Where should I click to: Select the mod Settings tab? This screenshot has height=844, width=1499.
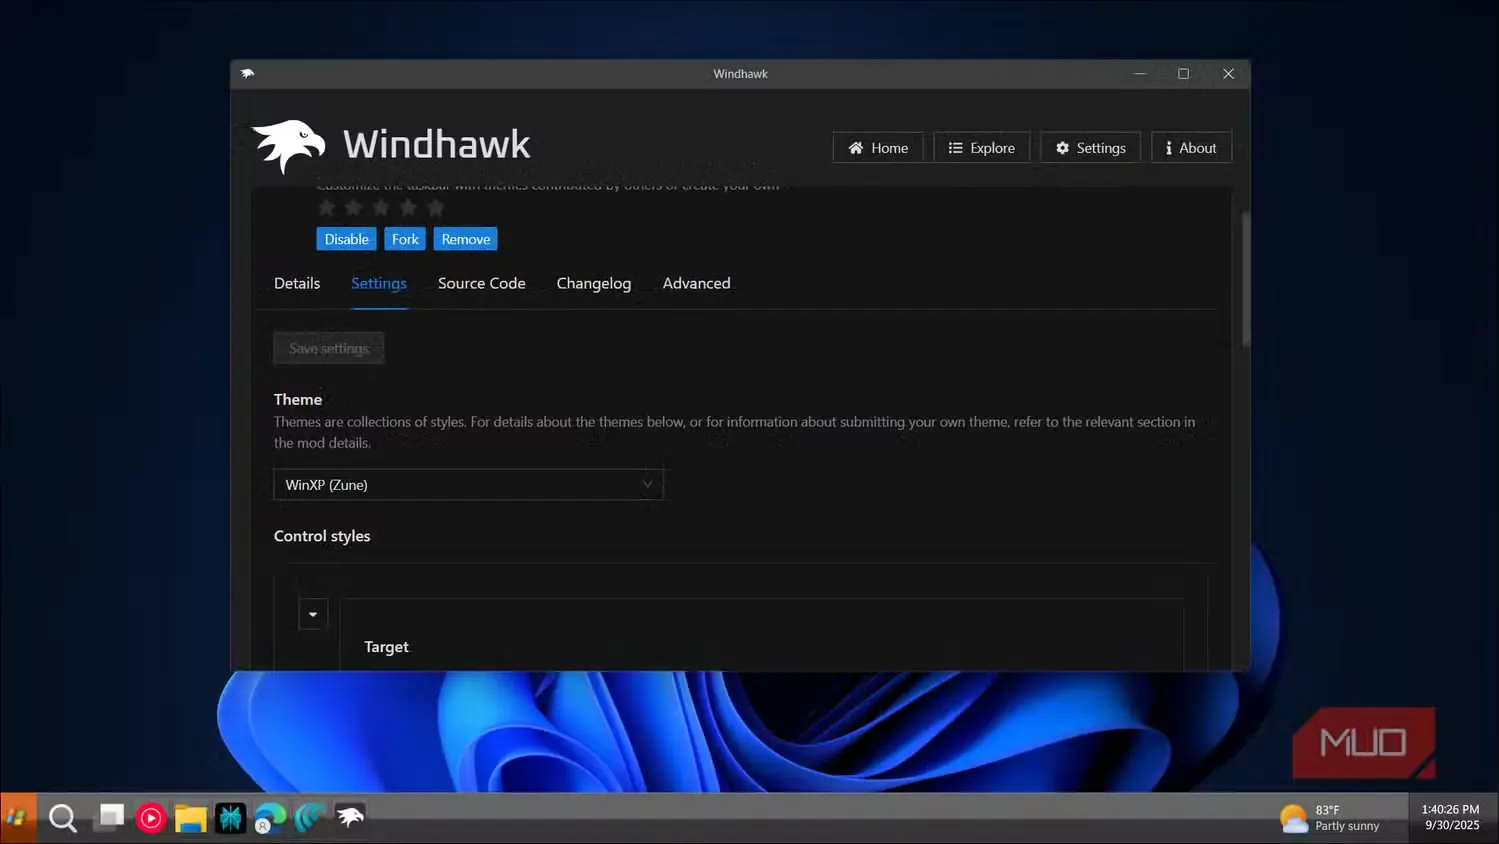coord(379,283)
